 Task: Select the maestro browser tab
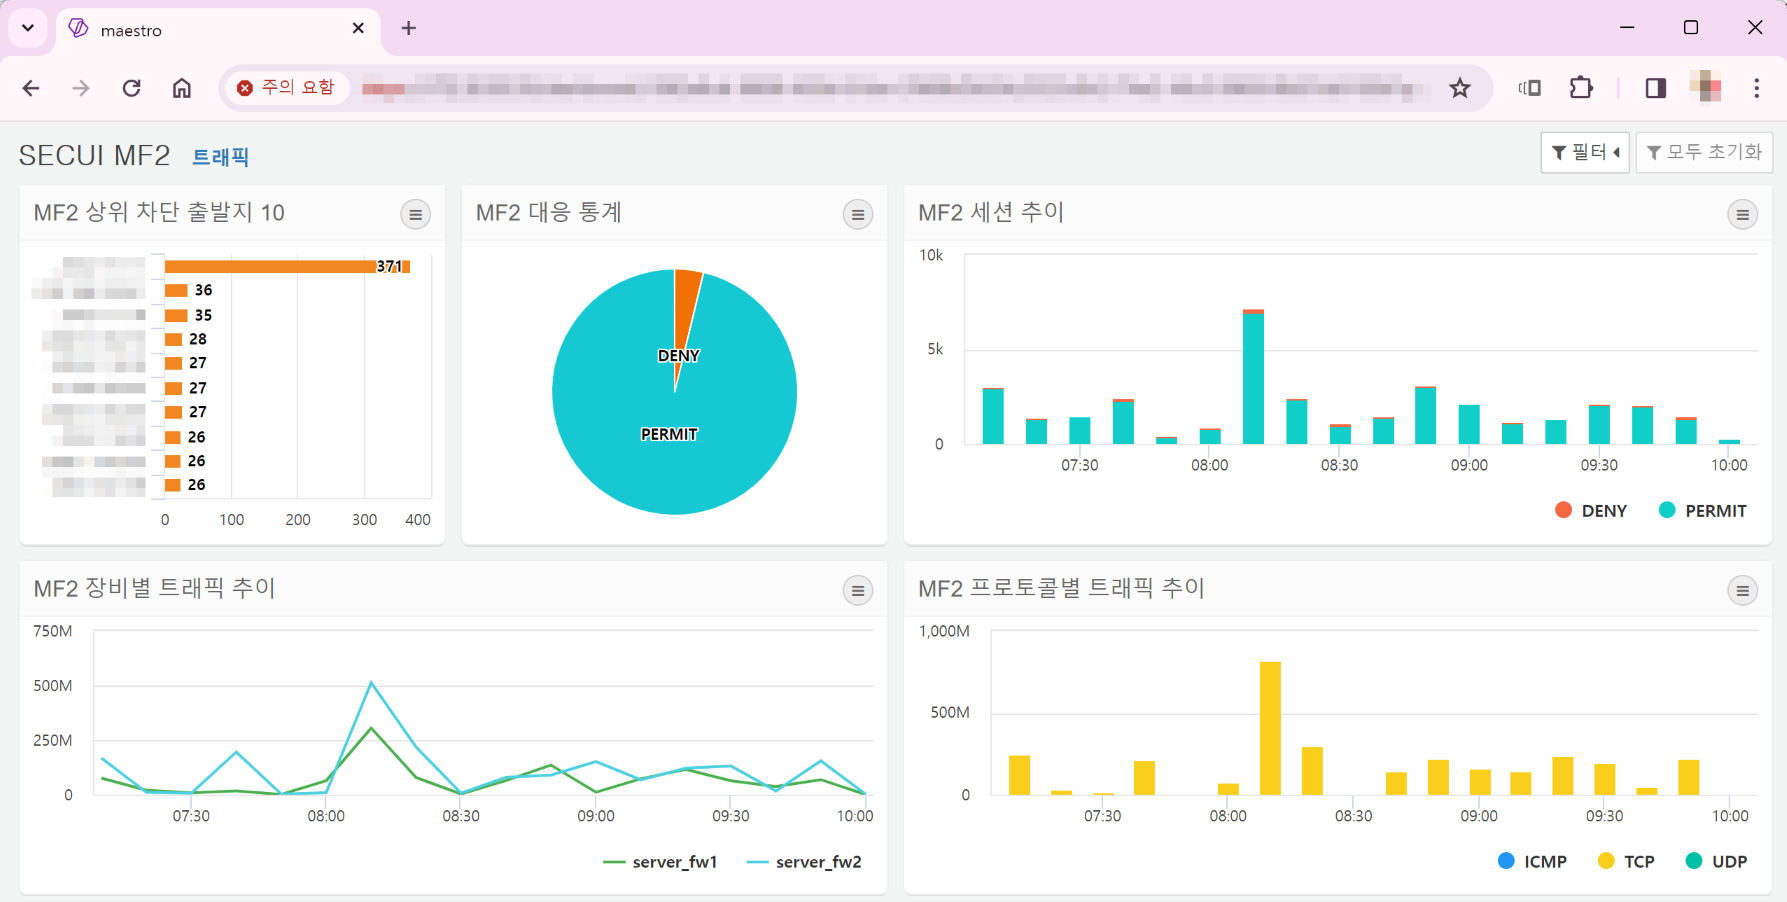coord(218,30)
